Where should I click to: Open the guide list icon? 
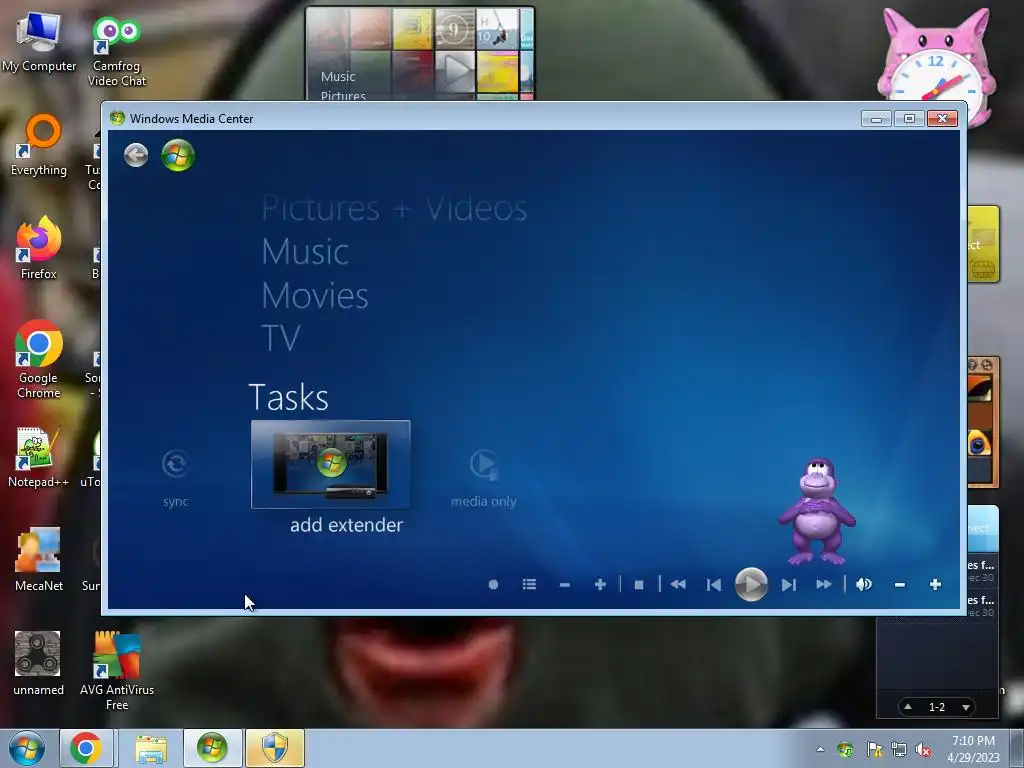coord(530,584)
